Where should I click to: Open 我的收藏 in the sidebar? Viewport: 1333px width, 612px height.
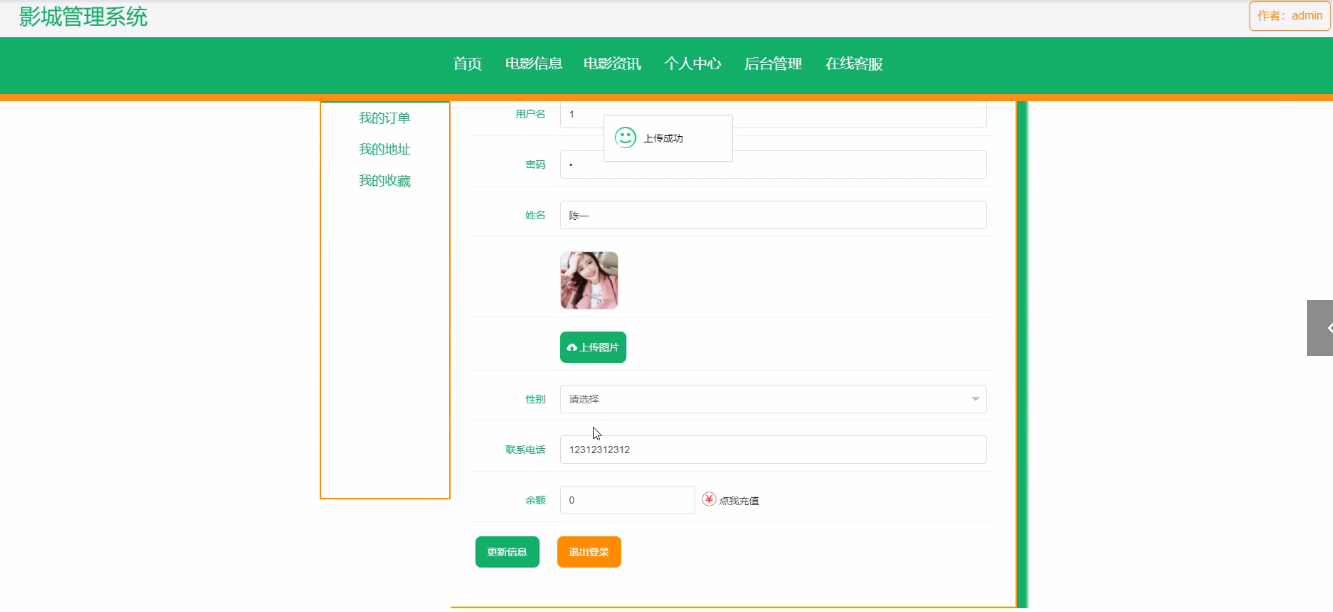point(385,181)
